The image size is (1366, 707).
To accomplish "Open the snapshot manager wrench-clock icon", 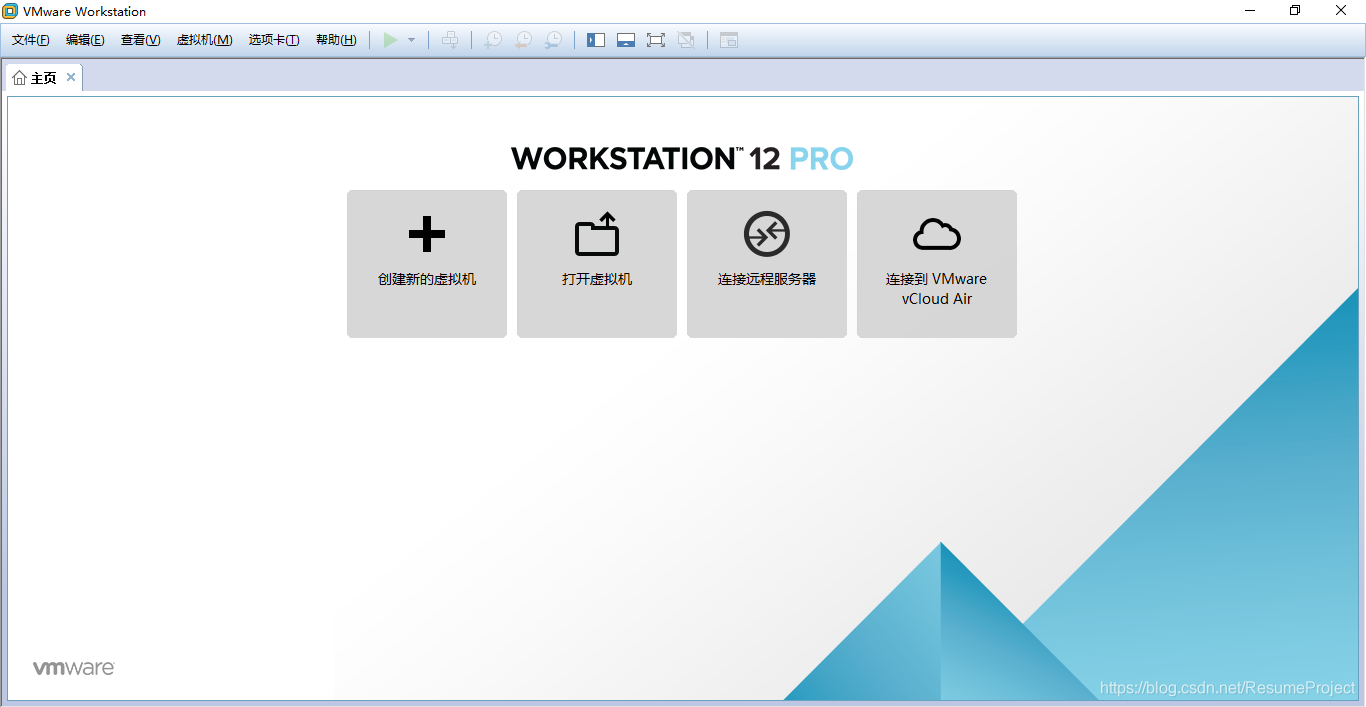I will 553,40.
